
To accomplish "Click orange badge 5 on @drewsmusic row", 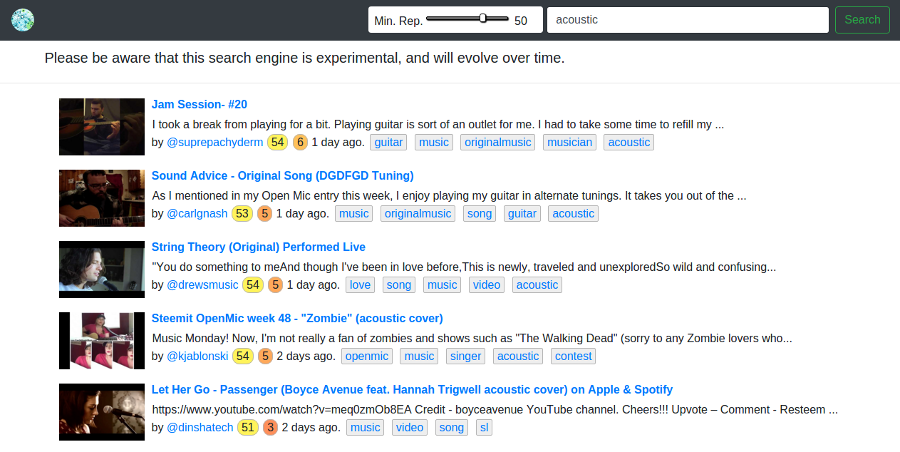I will coord(275,285).
